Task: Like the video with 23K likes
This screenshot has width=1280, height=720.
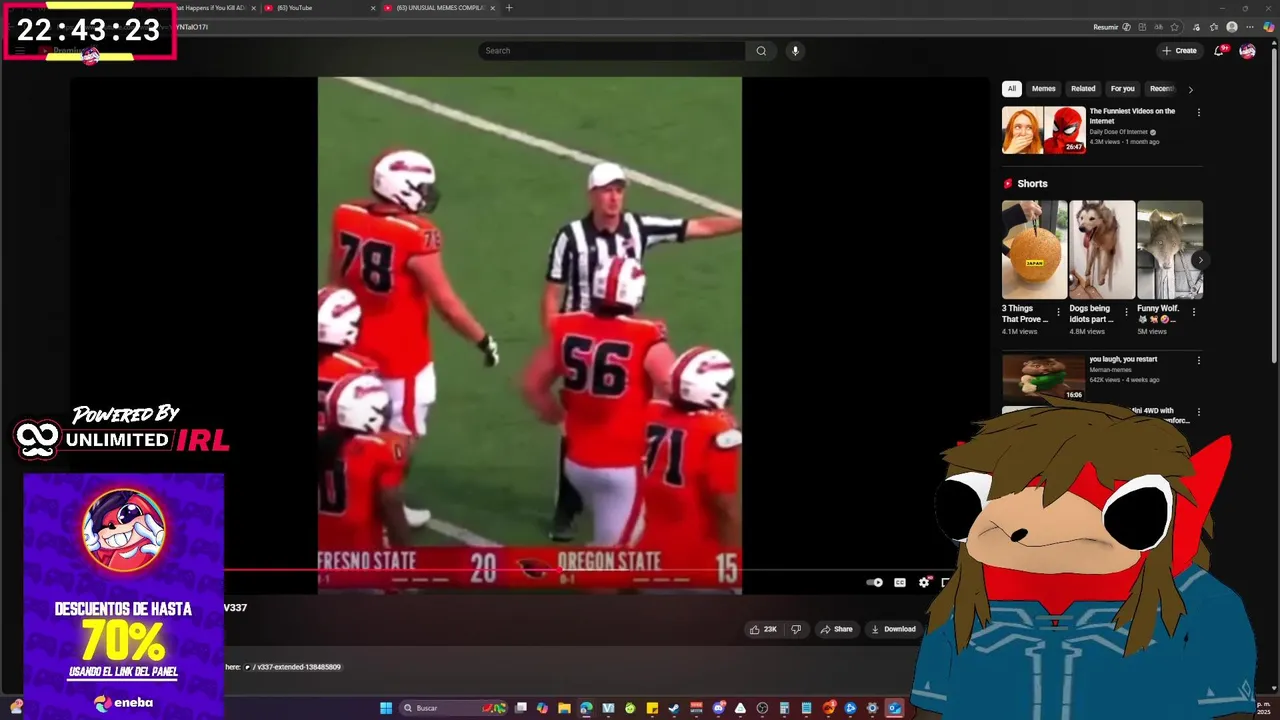Action: click(763, 629)
